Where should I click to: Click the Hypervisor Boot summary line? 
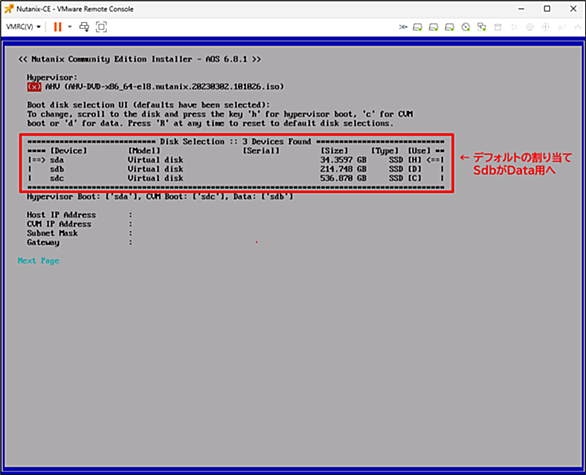coord(160,197)
